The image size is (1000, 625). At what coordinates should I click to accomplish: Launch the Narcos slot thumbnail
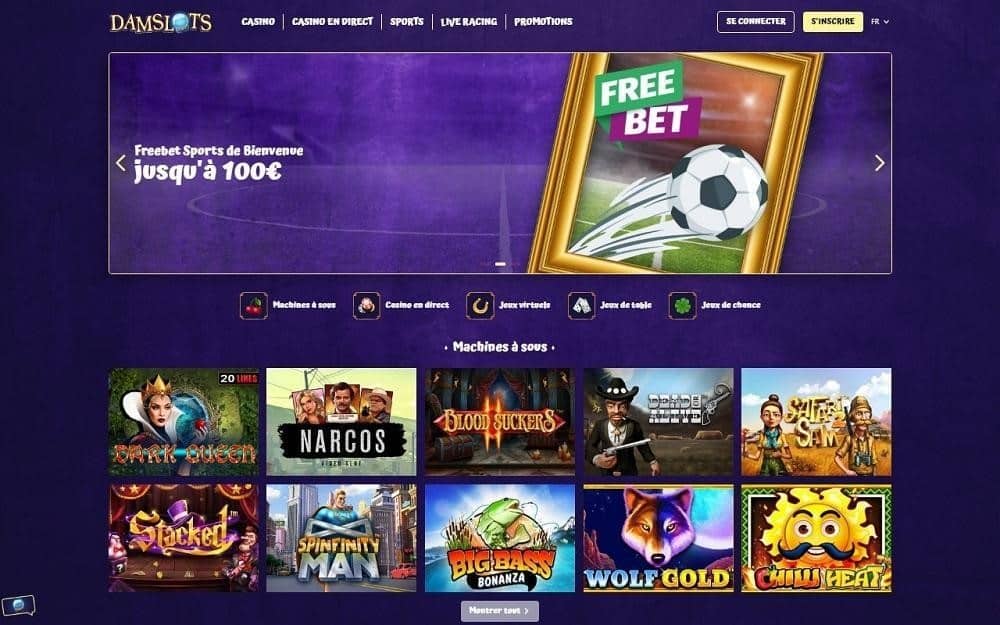[341, 422]
